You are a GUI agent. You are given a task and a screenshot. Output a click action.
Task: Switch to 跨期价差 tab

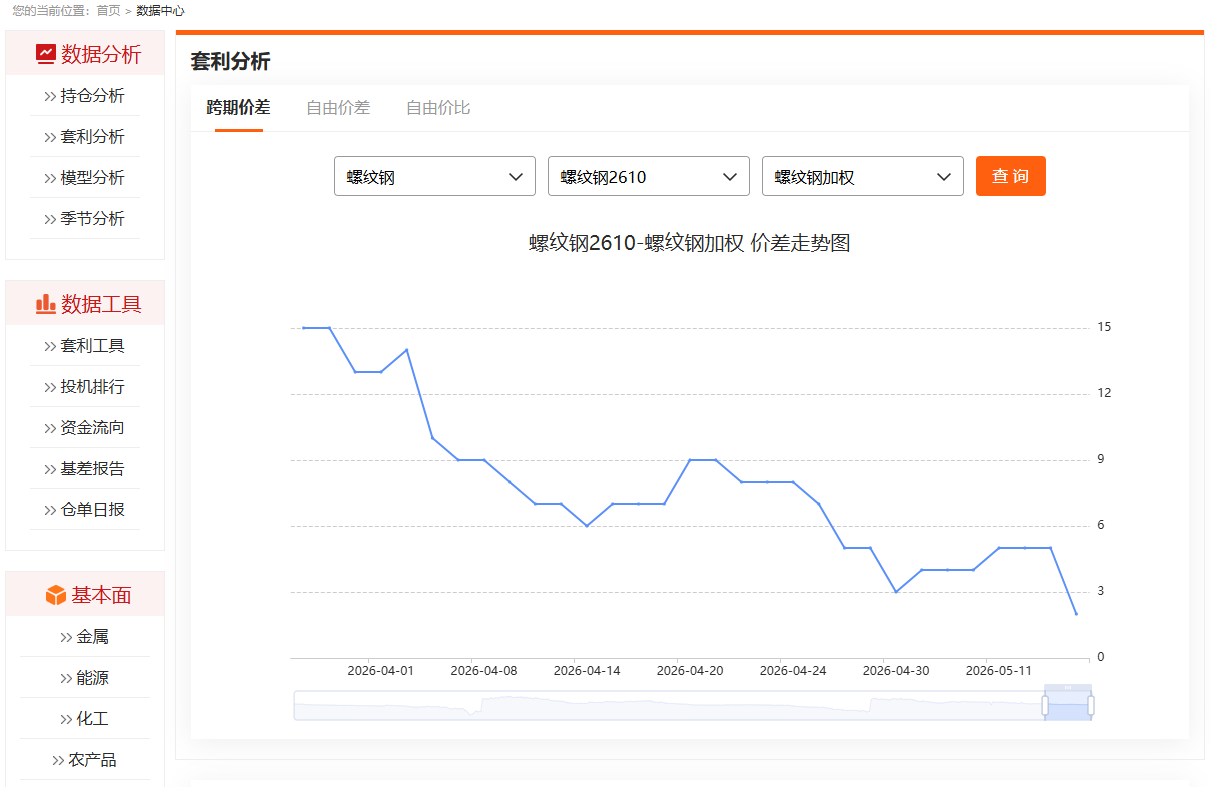pyautogui.click(x=238, y=108)
